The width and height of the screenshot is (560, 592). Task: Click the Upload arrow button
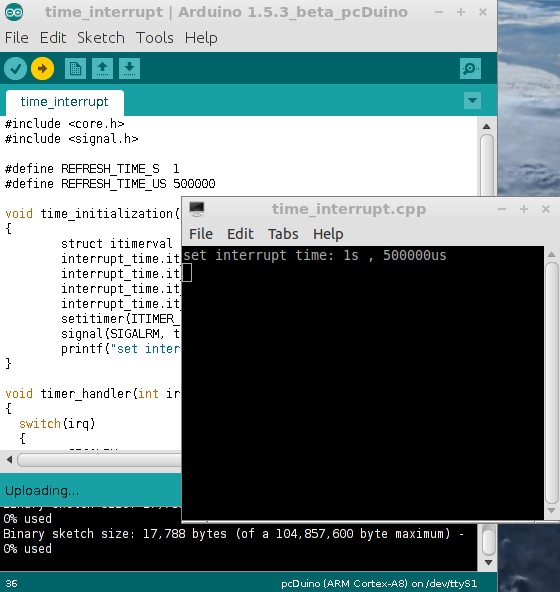pos(42,69)
